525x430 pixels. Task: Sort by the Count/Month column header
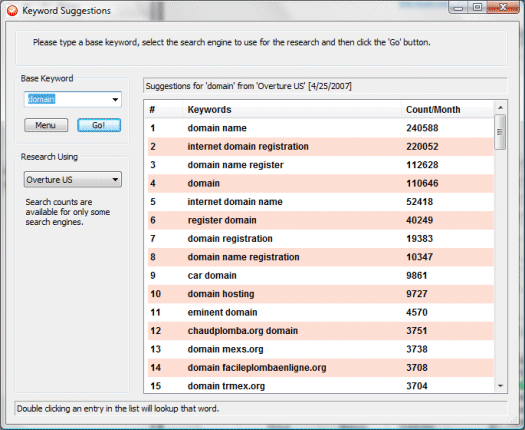[447, 110]
